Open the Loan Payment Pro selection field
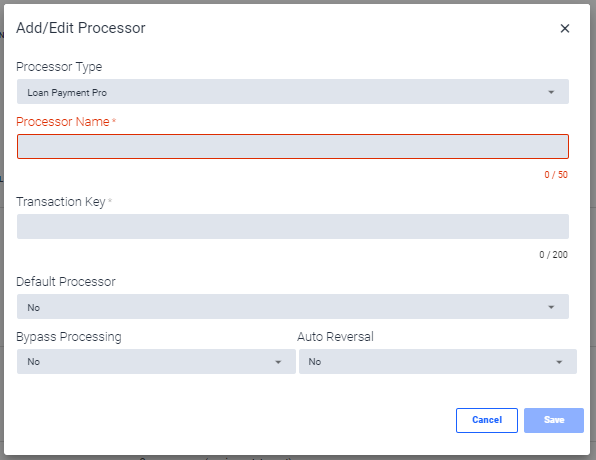Screen dimensions: 596x460 (x=293, y=92)
